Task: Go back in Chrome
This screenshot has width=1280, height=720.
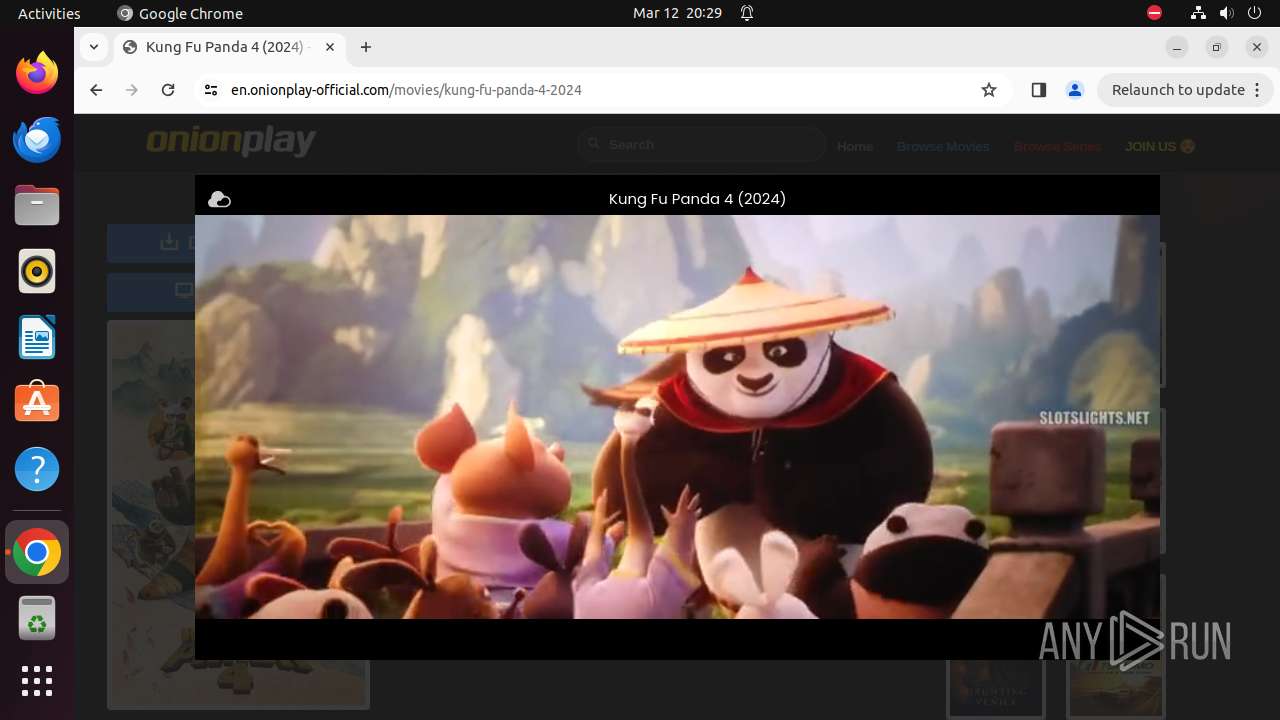Action: (x=96, y=90)
